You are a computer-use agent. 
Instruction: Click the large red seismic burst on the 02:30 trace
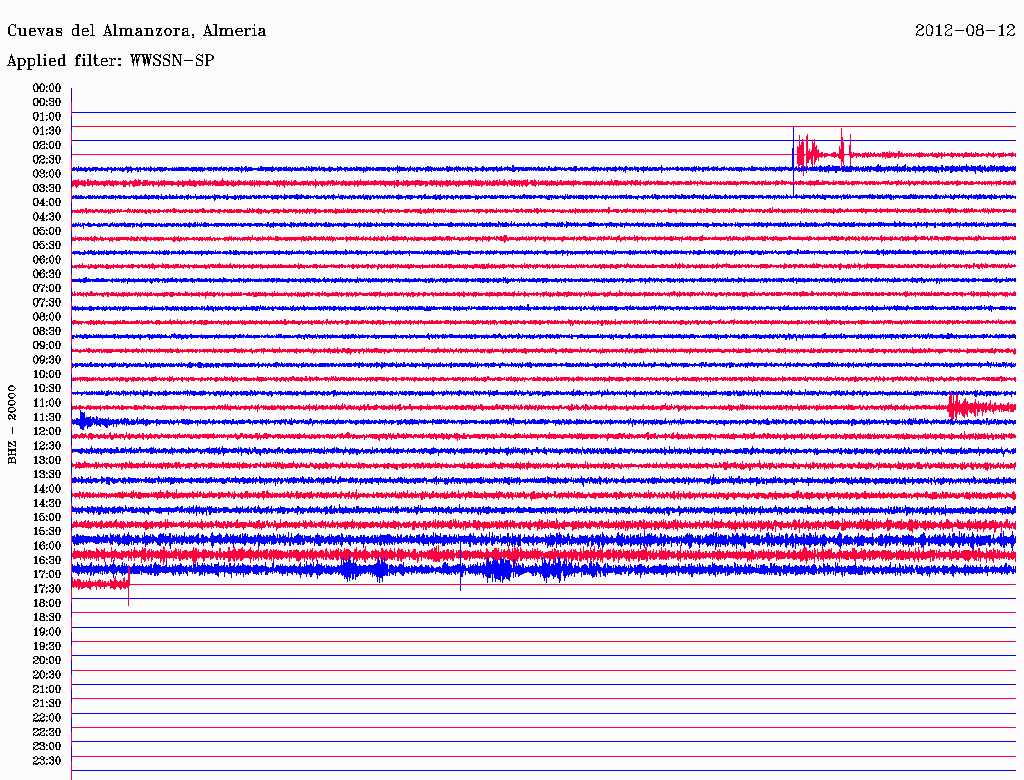(x=822, y=152)
